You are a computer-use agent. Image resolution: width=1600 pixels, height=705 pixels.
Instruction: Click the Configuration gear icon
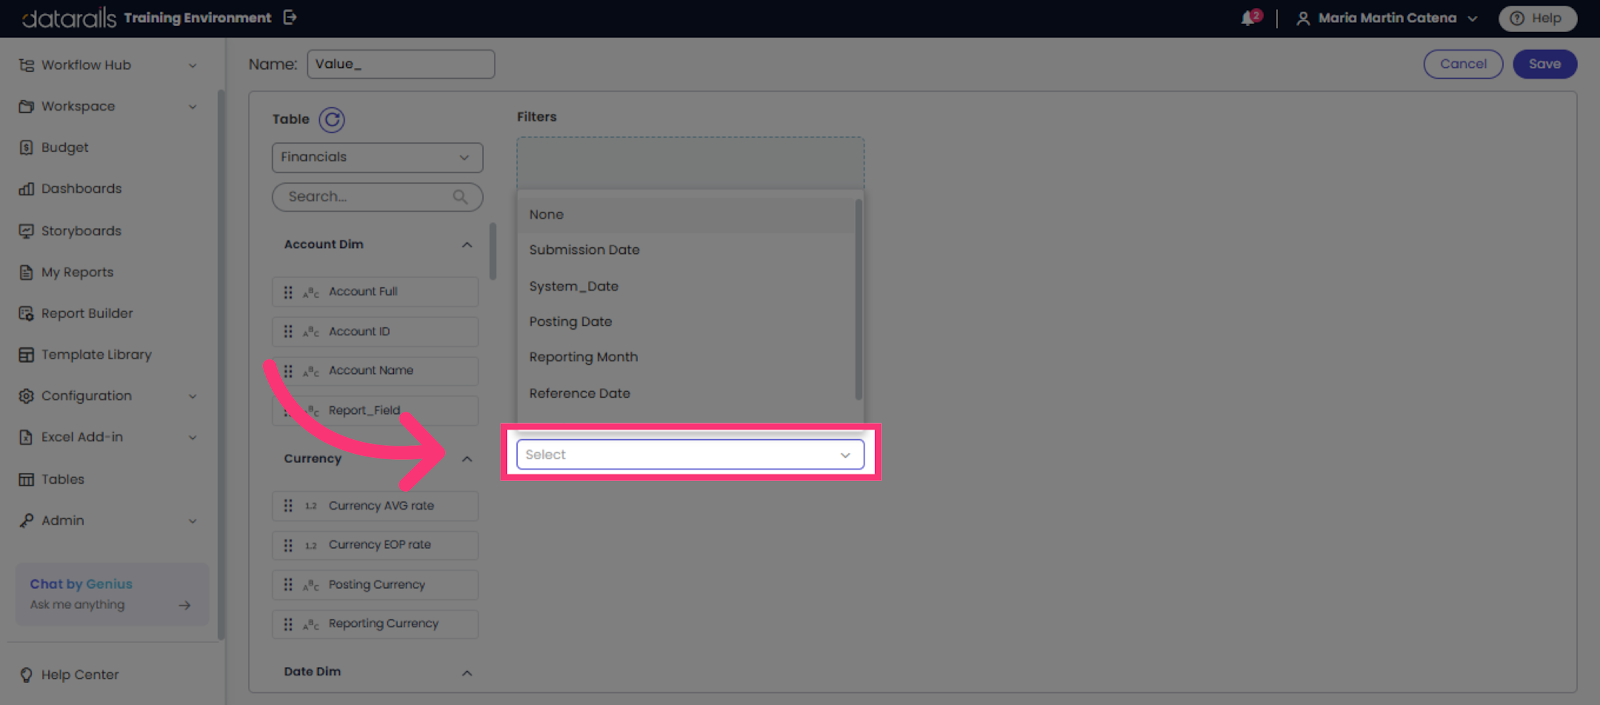coord(26,396)
